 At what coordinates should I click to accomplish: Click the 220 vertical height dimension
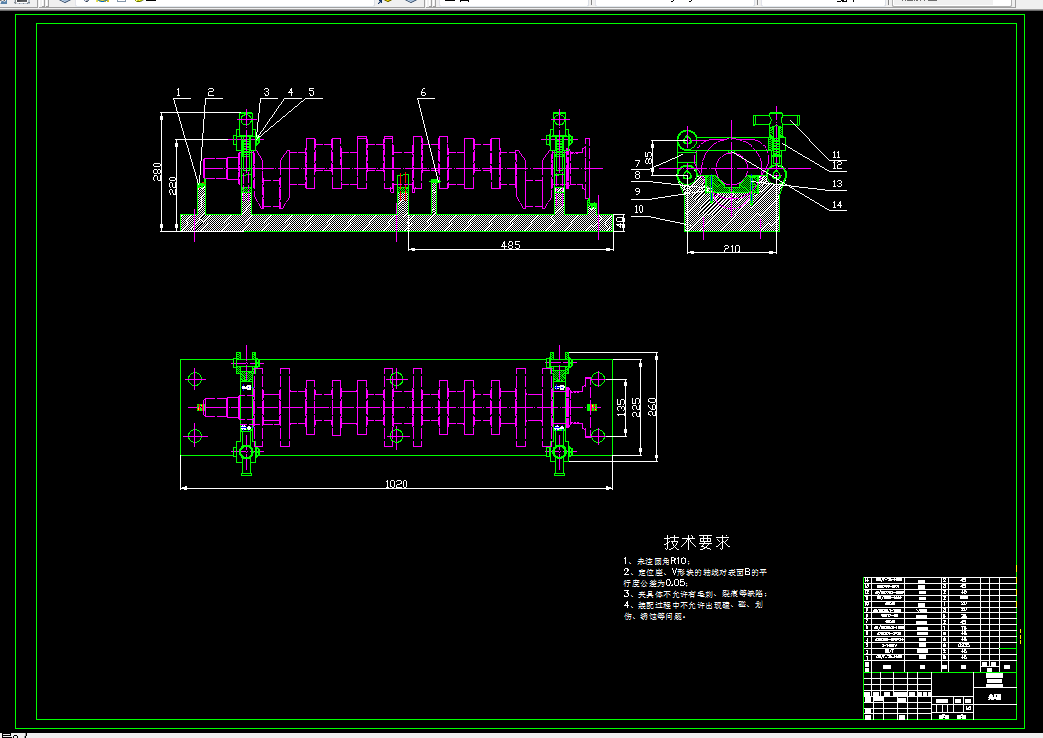[172, 185]
